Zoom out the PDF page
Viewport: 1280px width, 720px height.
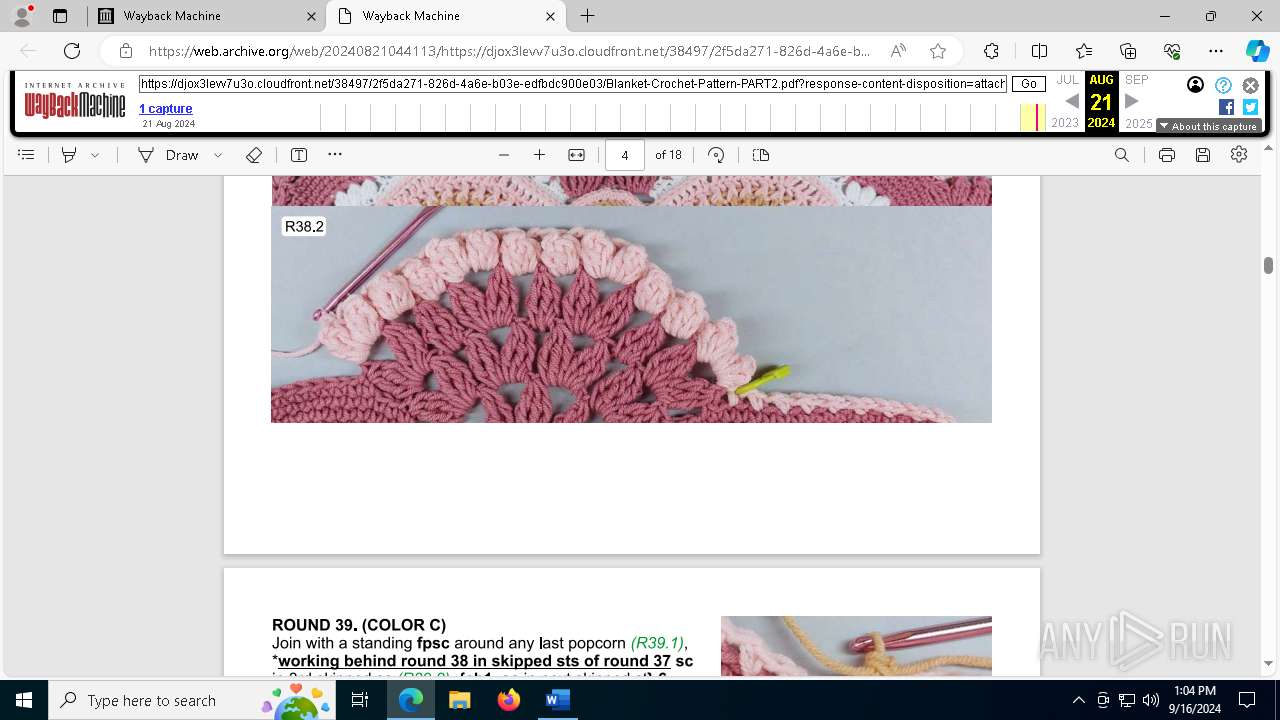[x=504, y=155]
